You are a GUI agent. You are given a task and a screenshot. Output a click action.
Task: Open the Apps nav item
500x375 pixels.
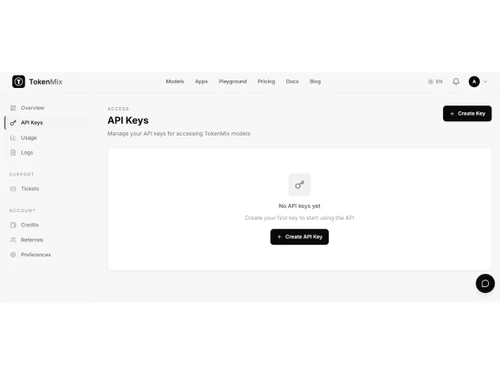[x=201, y=81]
